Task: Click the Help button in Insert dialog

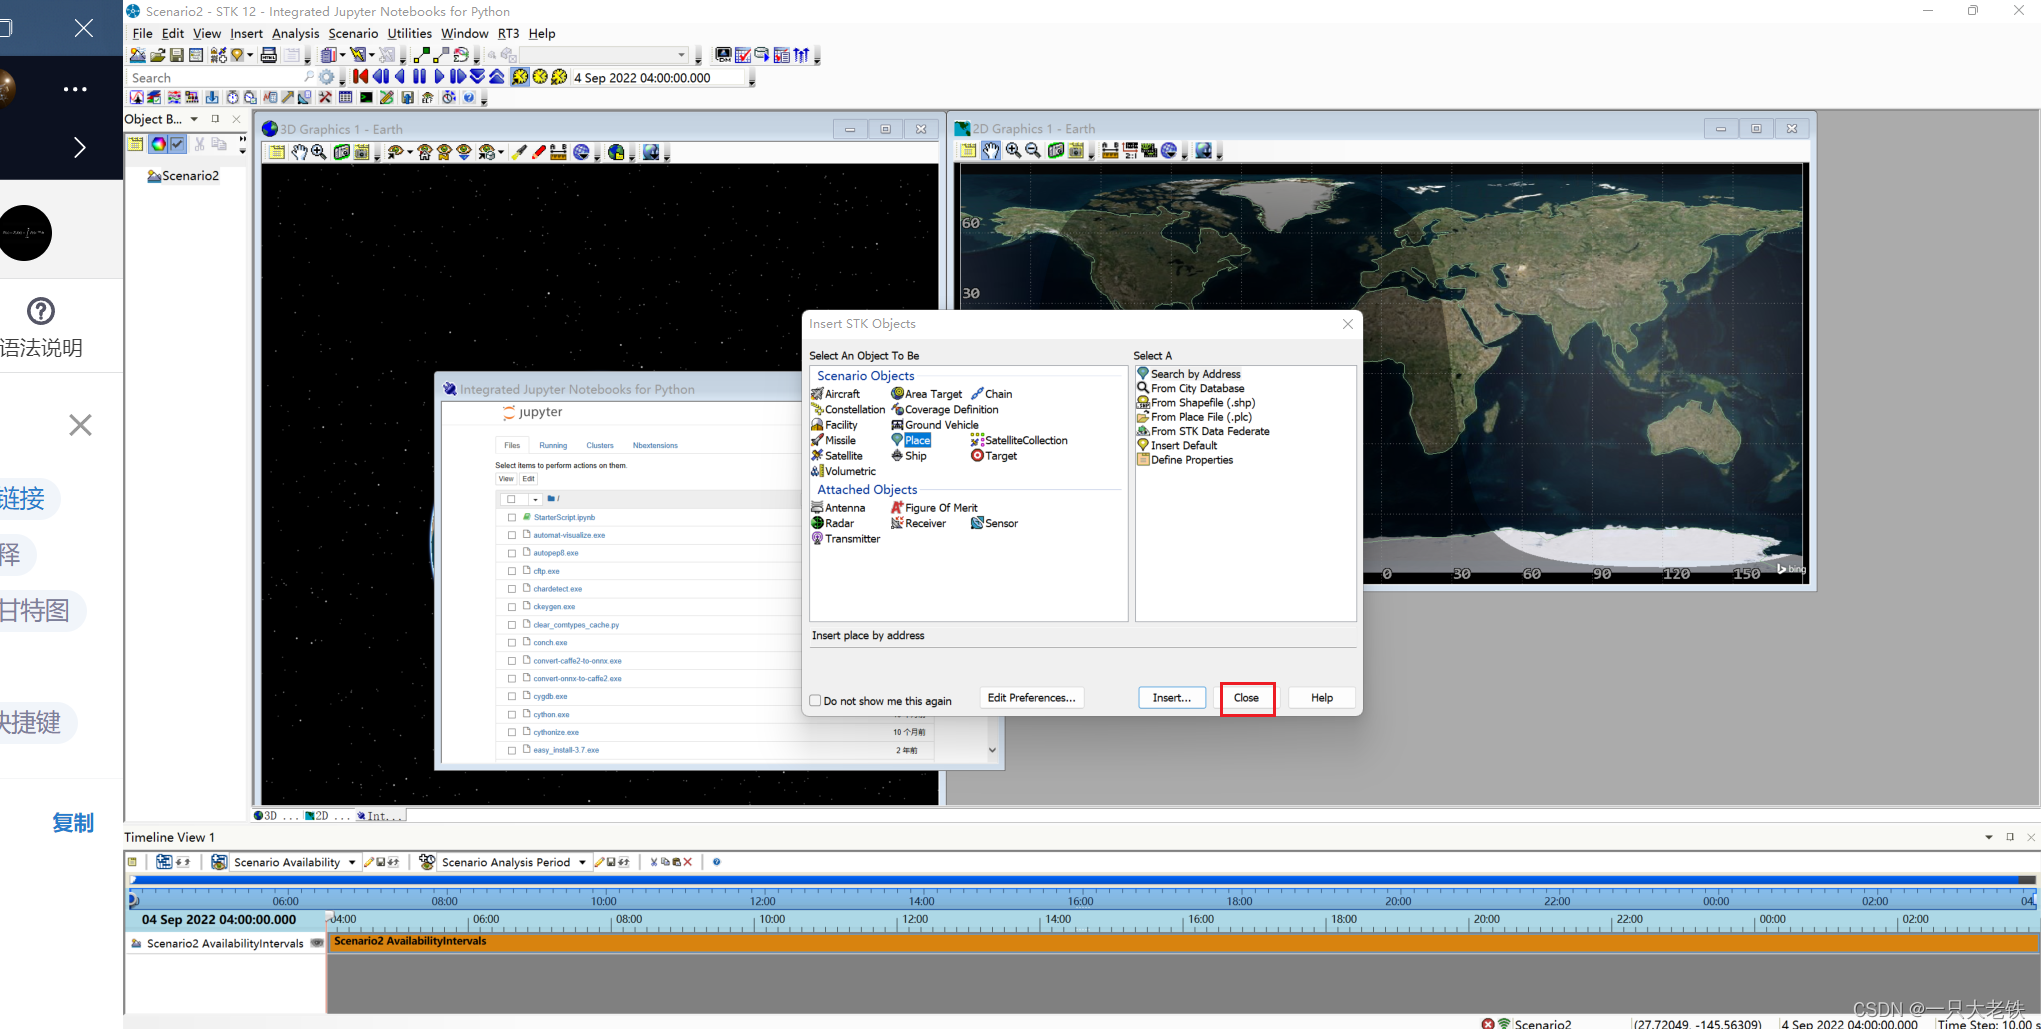Action: click(x=1321, y=698)
